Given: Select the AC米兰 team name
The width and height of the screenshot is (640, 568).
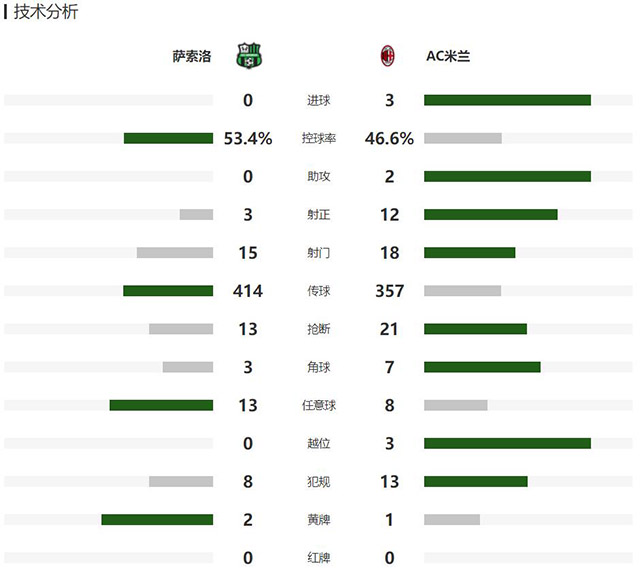Looking at the screenshot, I should 449,57.
